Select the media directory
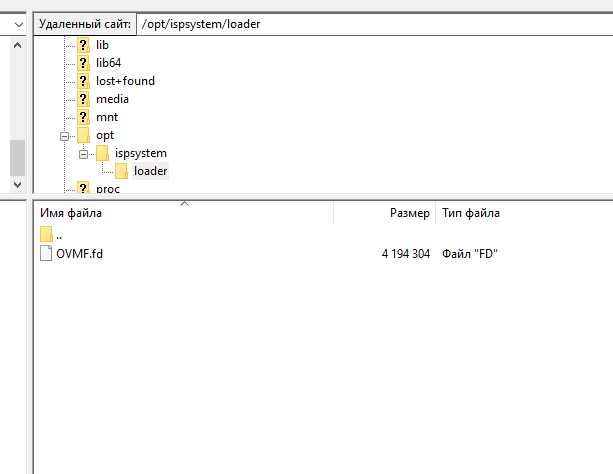The image size is (613, 474). point(112,99)
